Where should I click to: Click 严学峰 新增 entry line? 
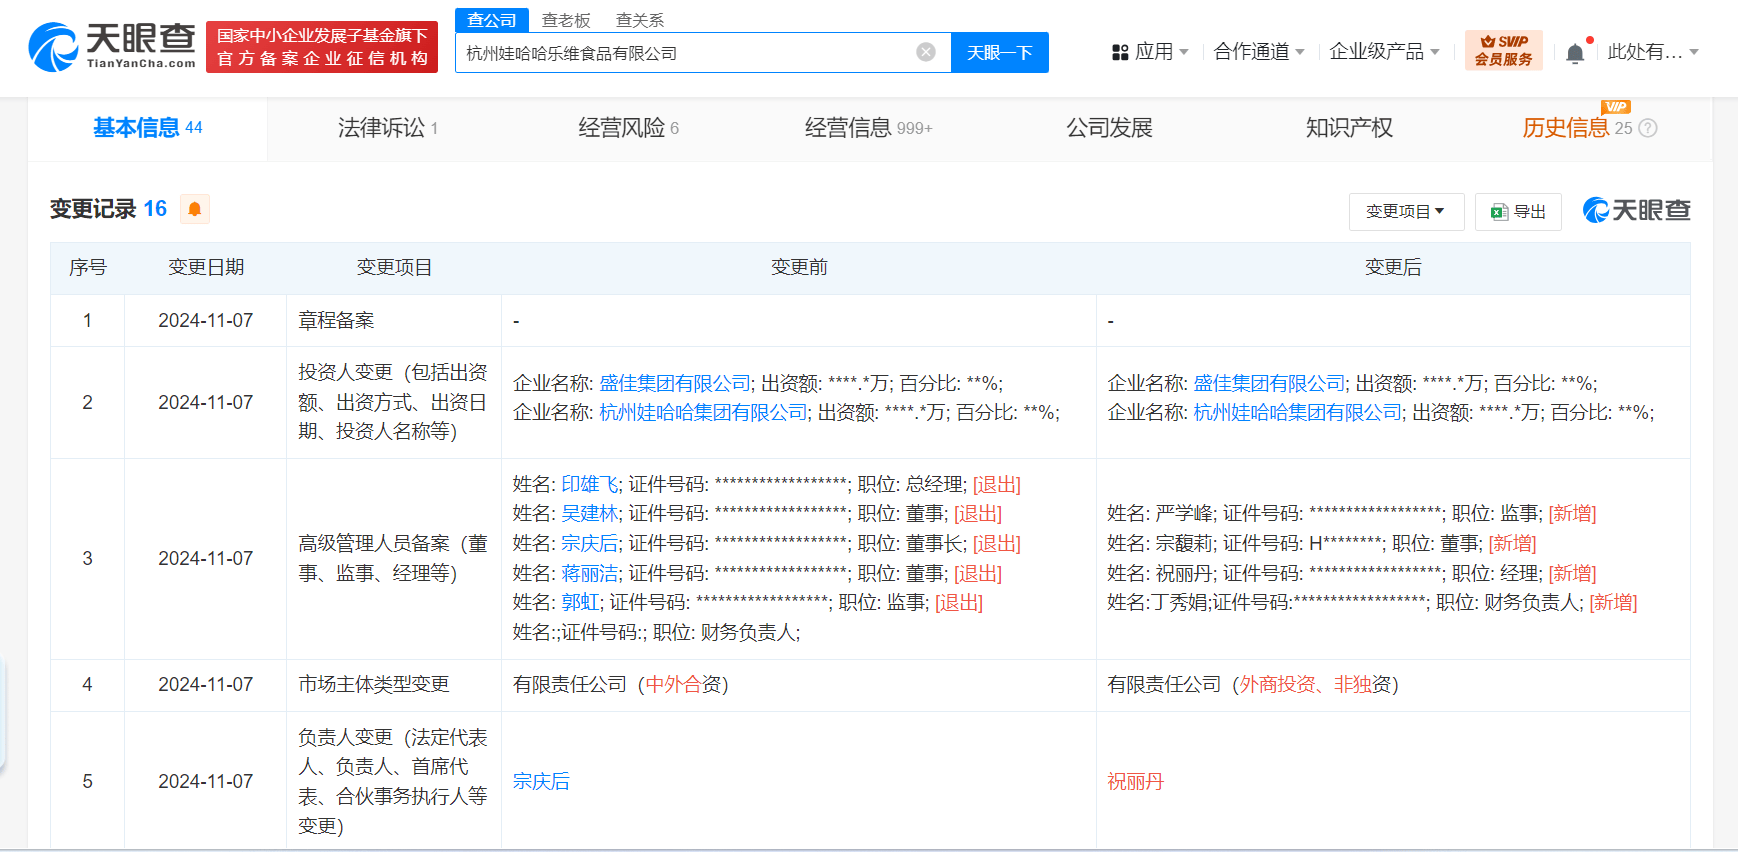1351,513
